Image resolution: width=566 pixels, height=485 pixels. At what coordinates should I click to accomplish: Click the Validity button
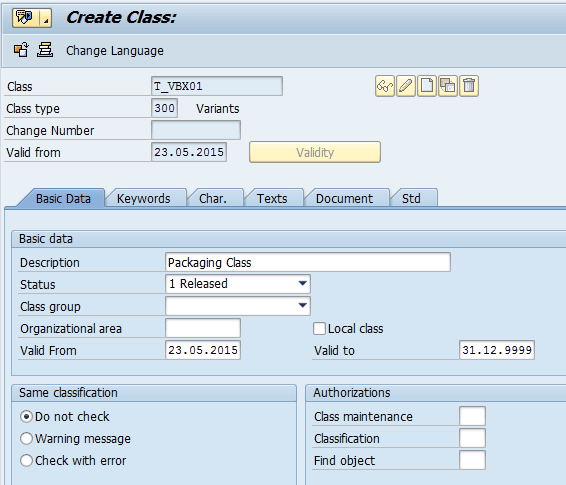[x=315, y=152]
